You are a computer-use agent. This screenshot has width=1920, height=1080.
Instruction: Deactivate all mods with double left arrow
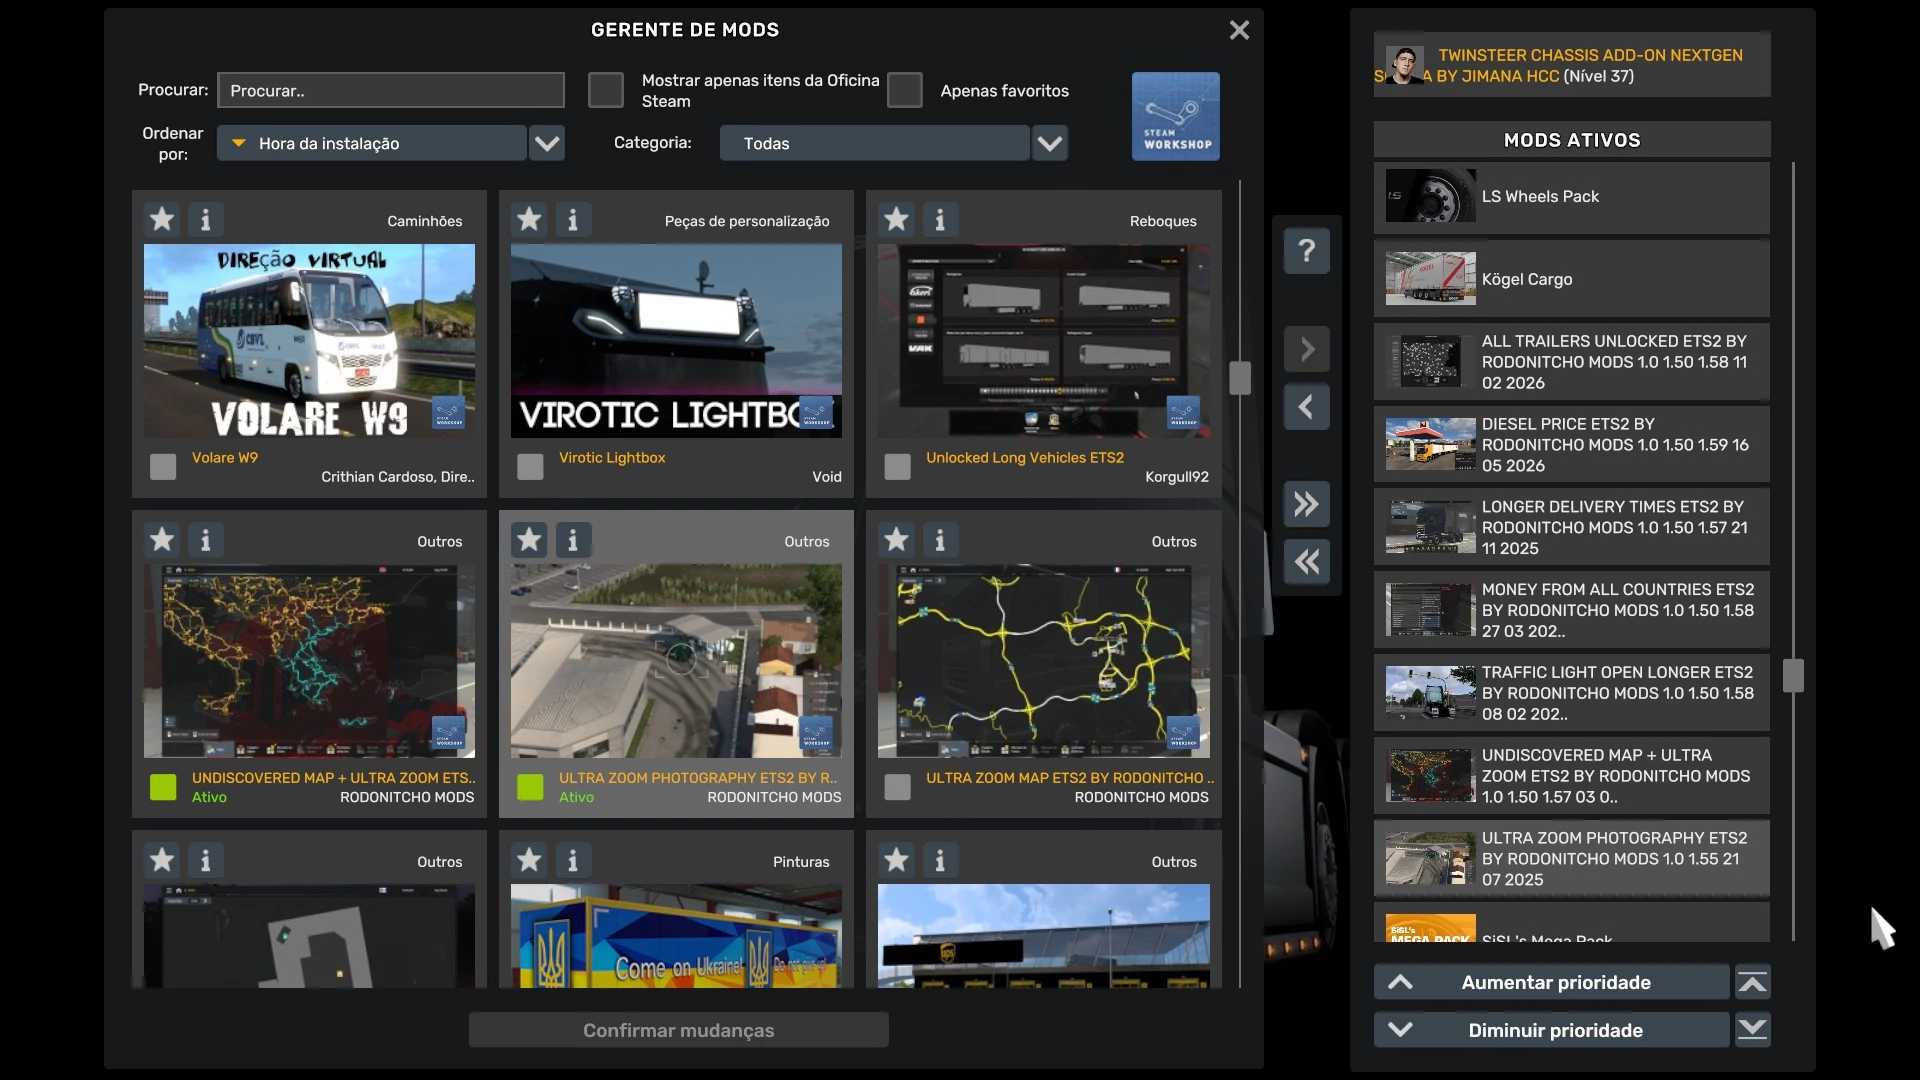point(1307,562)
